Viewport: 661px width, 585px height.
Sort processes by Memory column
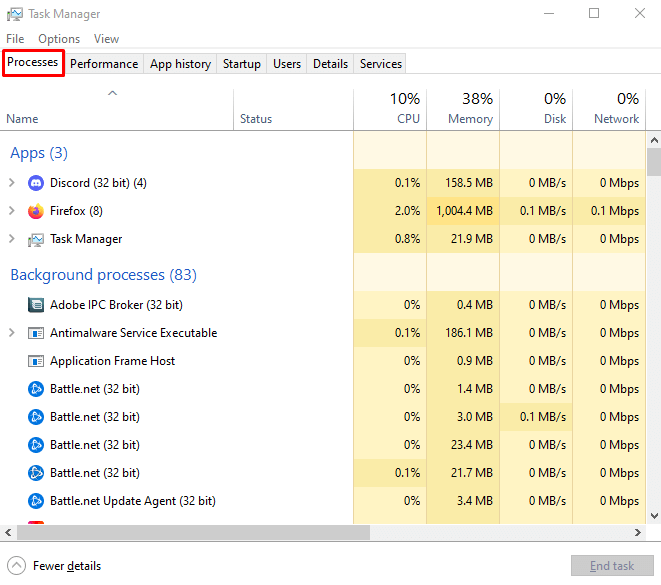(463, 109)
